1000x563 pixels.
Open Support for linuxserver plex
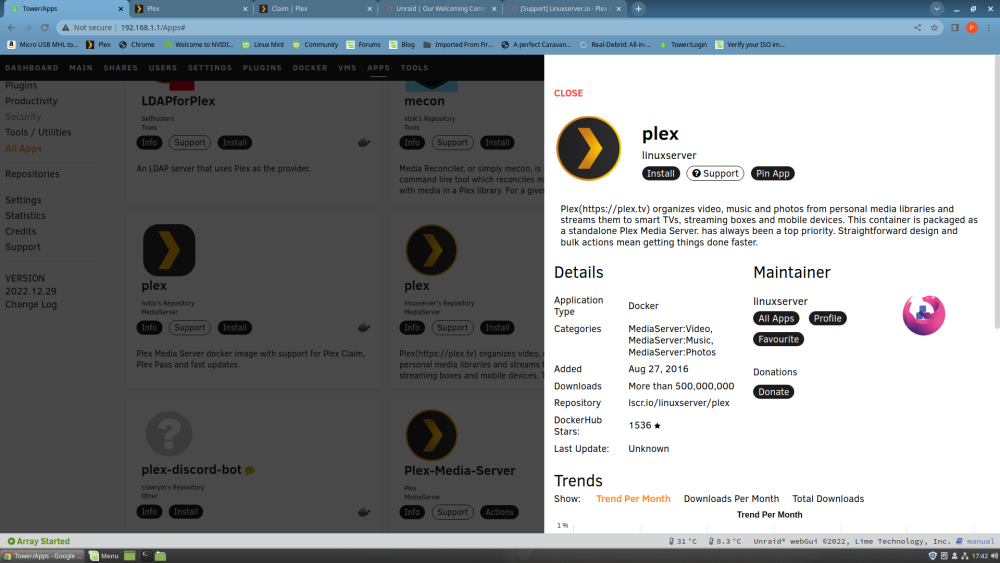[x=715, y=173]
